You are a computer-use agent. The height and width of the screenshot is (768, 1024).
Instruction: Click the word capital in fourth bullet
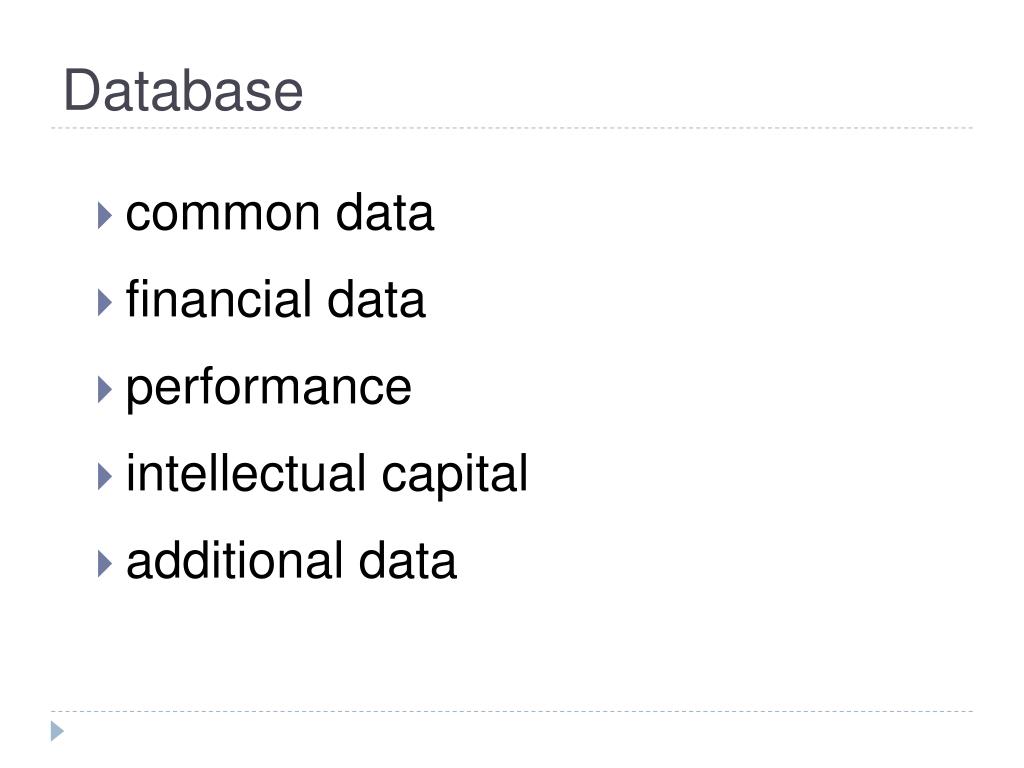click(x=455, y=475)
